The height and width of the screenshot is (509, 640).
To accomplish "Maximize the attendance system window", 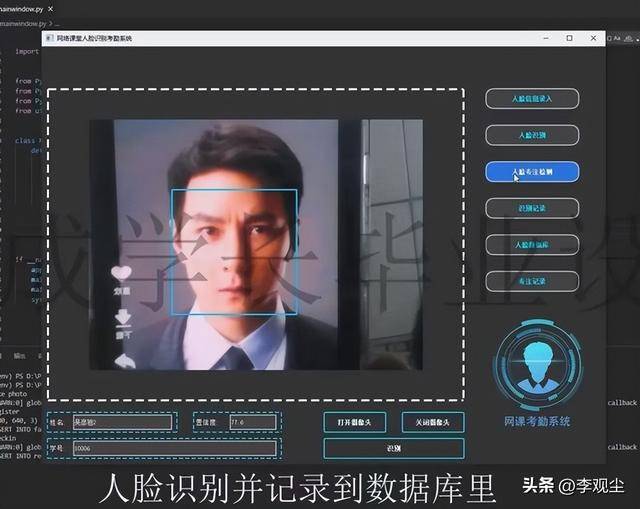I will [x=569, y=38].
